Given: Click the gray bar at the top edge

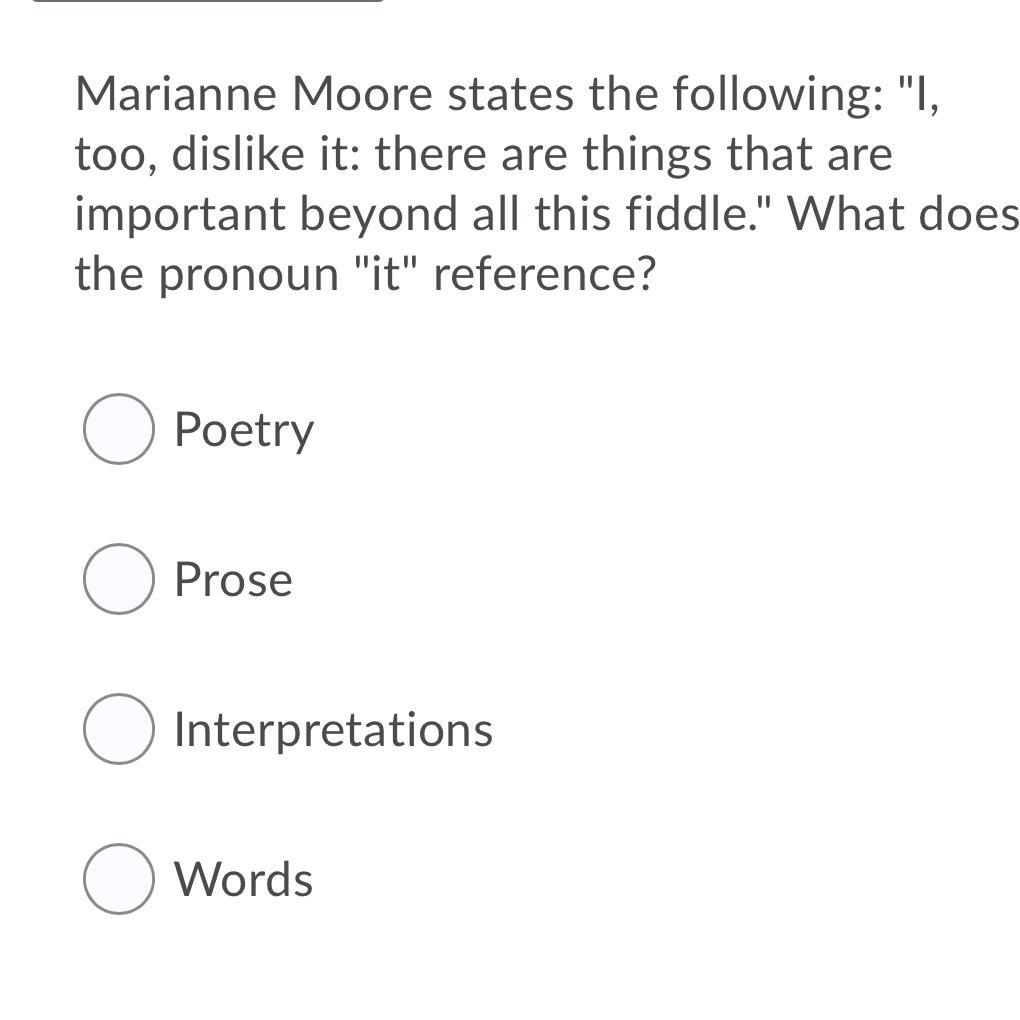Looking at the screenshot, I should point(208,1).
